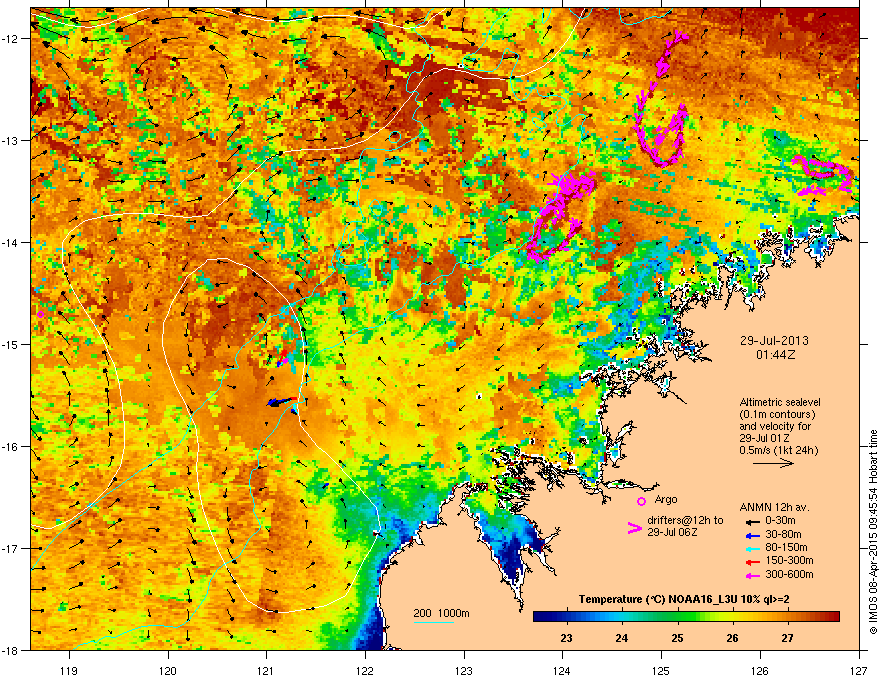Image resolution: width=880 pixels, height=680 pixels.
Task: Click the longitude axis label '119'
Action: [x=69, y=670]
